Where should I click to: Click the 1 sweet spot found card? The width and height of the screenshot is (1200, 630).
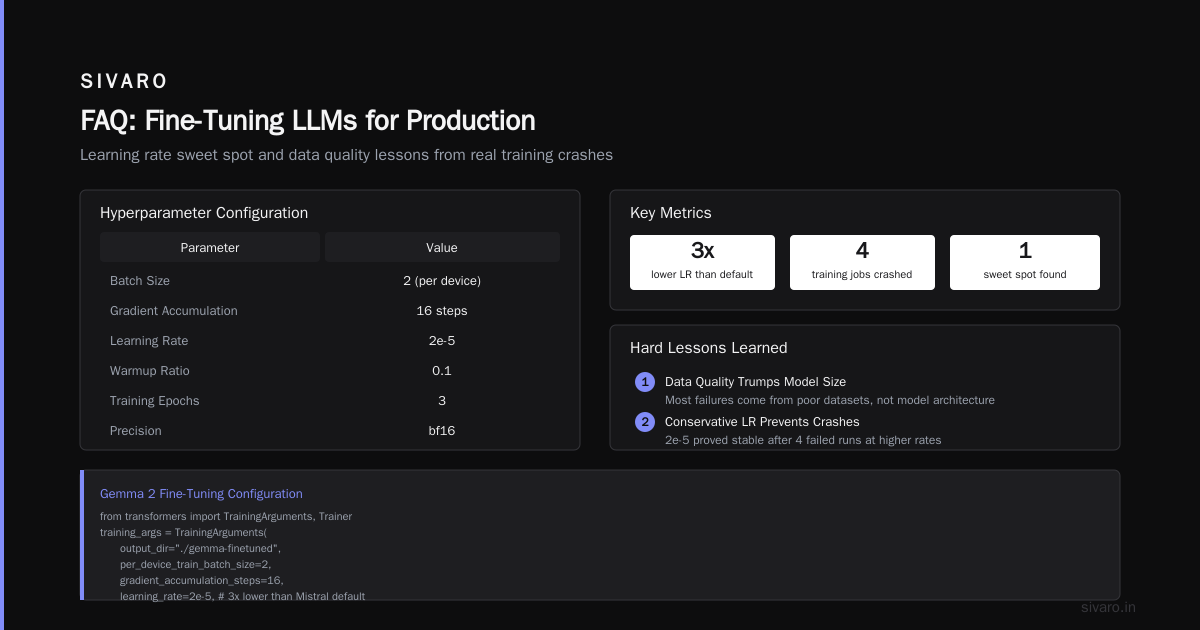(1024, 262)
